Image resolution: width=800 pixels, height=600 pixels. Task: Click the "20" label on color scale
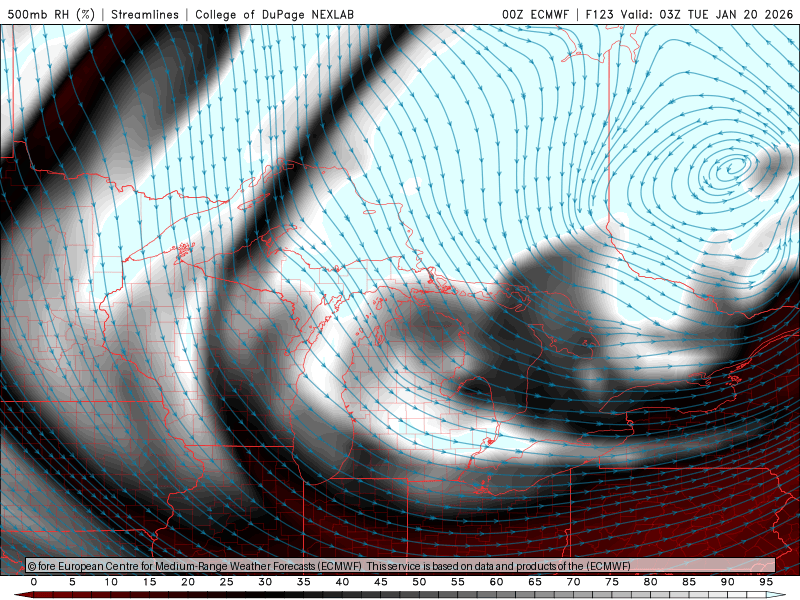[188, 582]
